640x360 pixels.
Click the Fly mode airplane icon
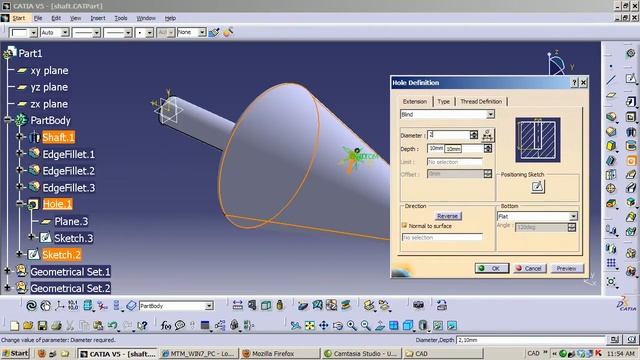click(296, 325)
